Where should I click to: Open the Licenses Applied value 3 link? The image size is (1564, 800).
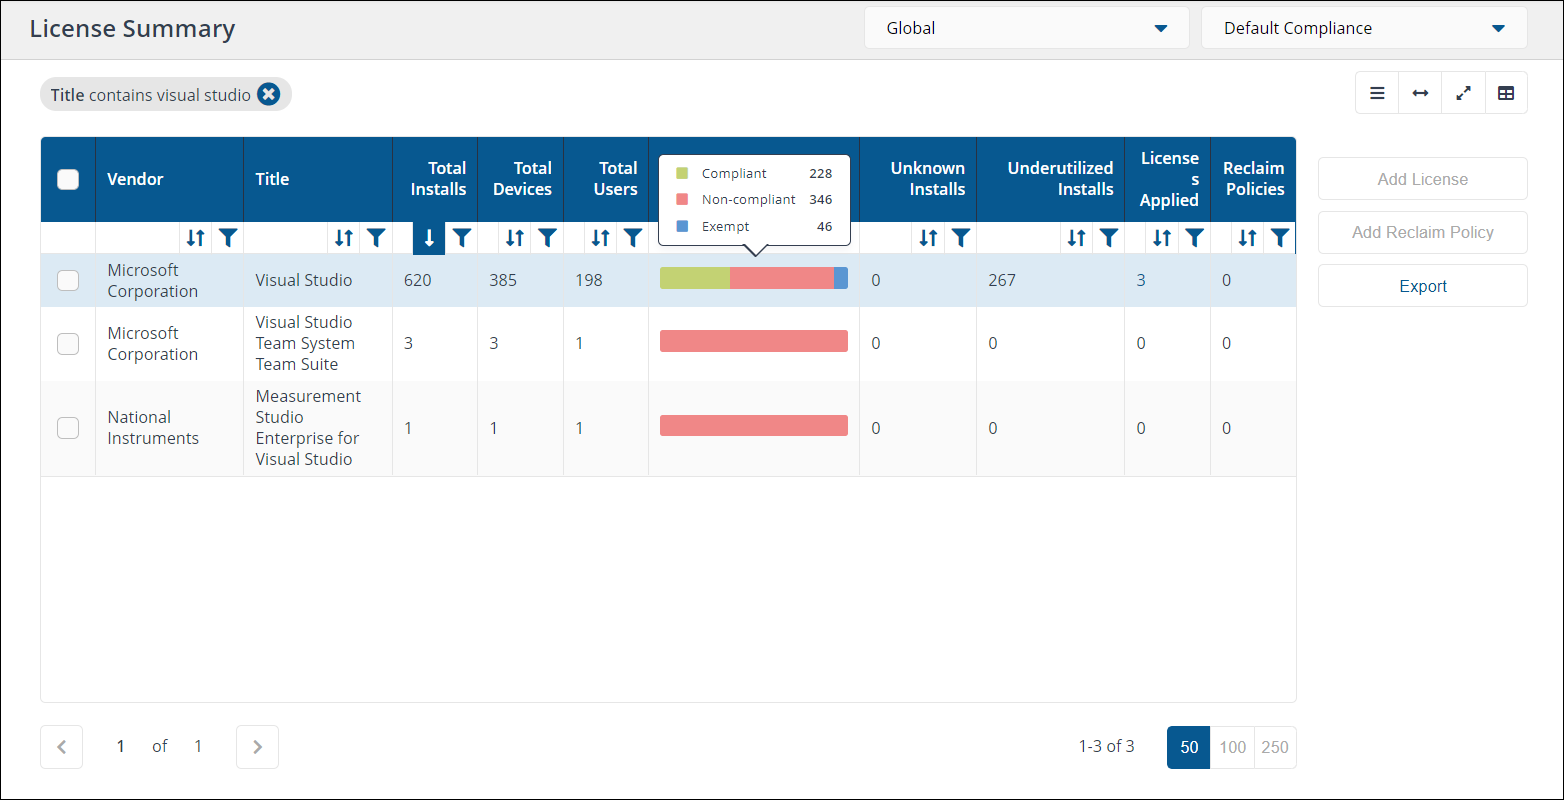point(1141,280)
